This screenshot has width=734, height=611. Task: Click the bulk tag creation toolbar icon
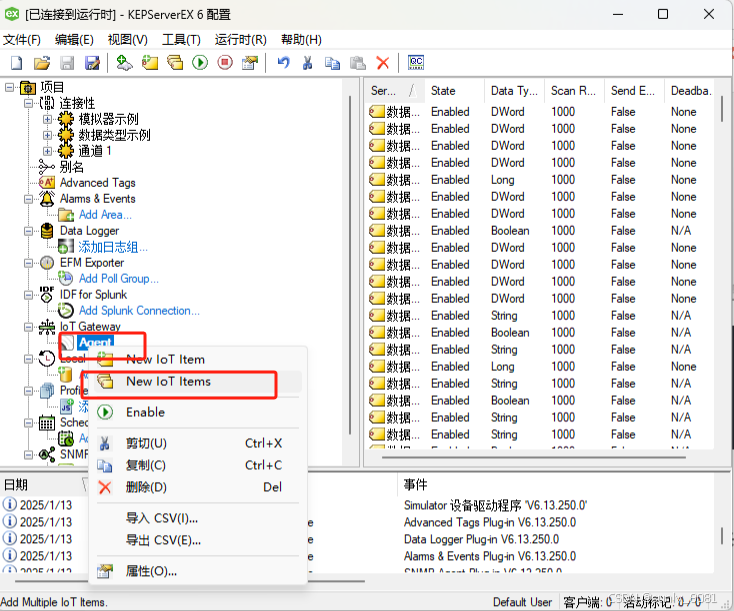175,63
